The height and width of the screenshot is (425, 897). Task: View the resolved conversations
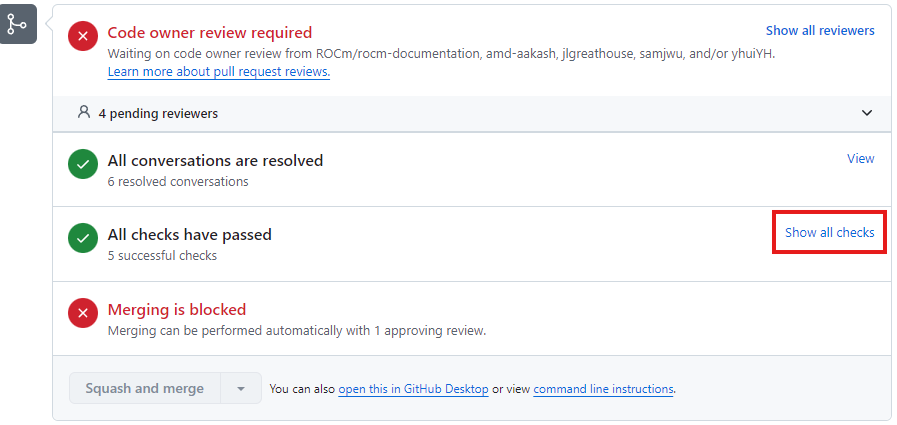point(860,158)
